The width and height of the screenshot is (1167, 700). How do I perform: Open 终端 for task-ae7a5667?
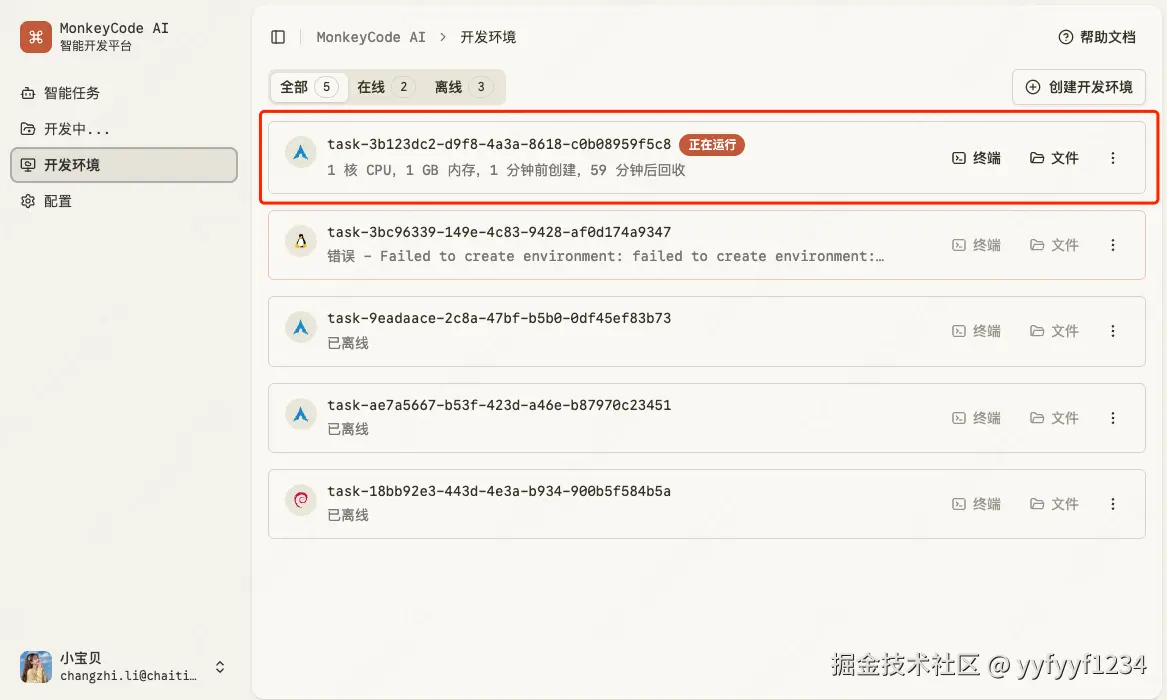(x=976, y=418)
